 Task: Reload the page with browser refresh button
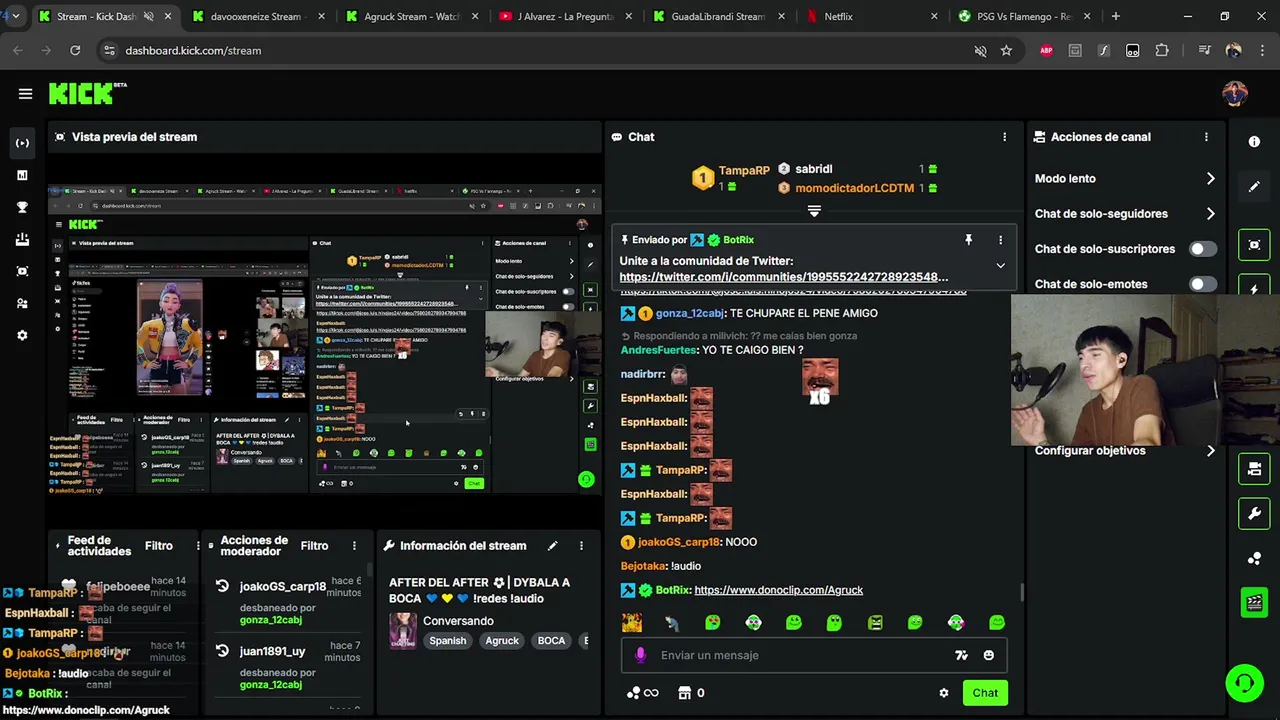pyautogui.click(x=75, y=50)
